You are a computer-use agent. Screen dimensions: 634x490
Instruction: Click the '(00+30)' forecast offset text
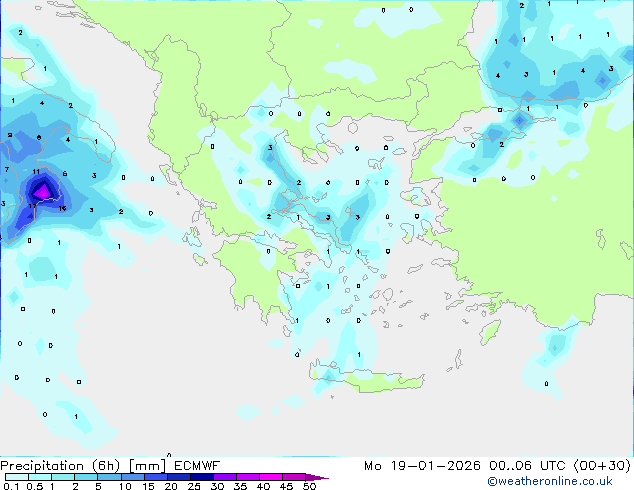(x=602, y=466)
